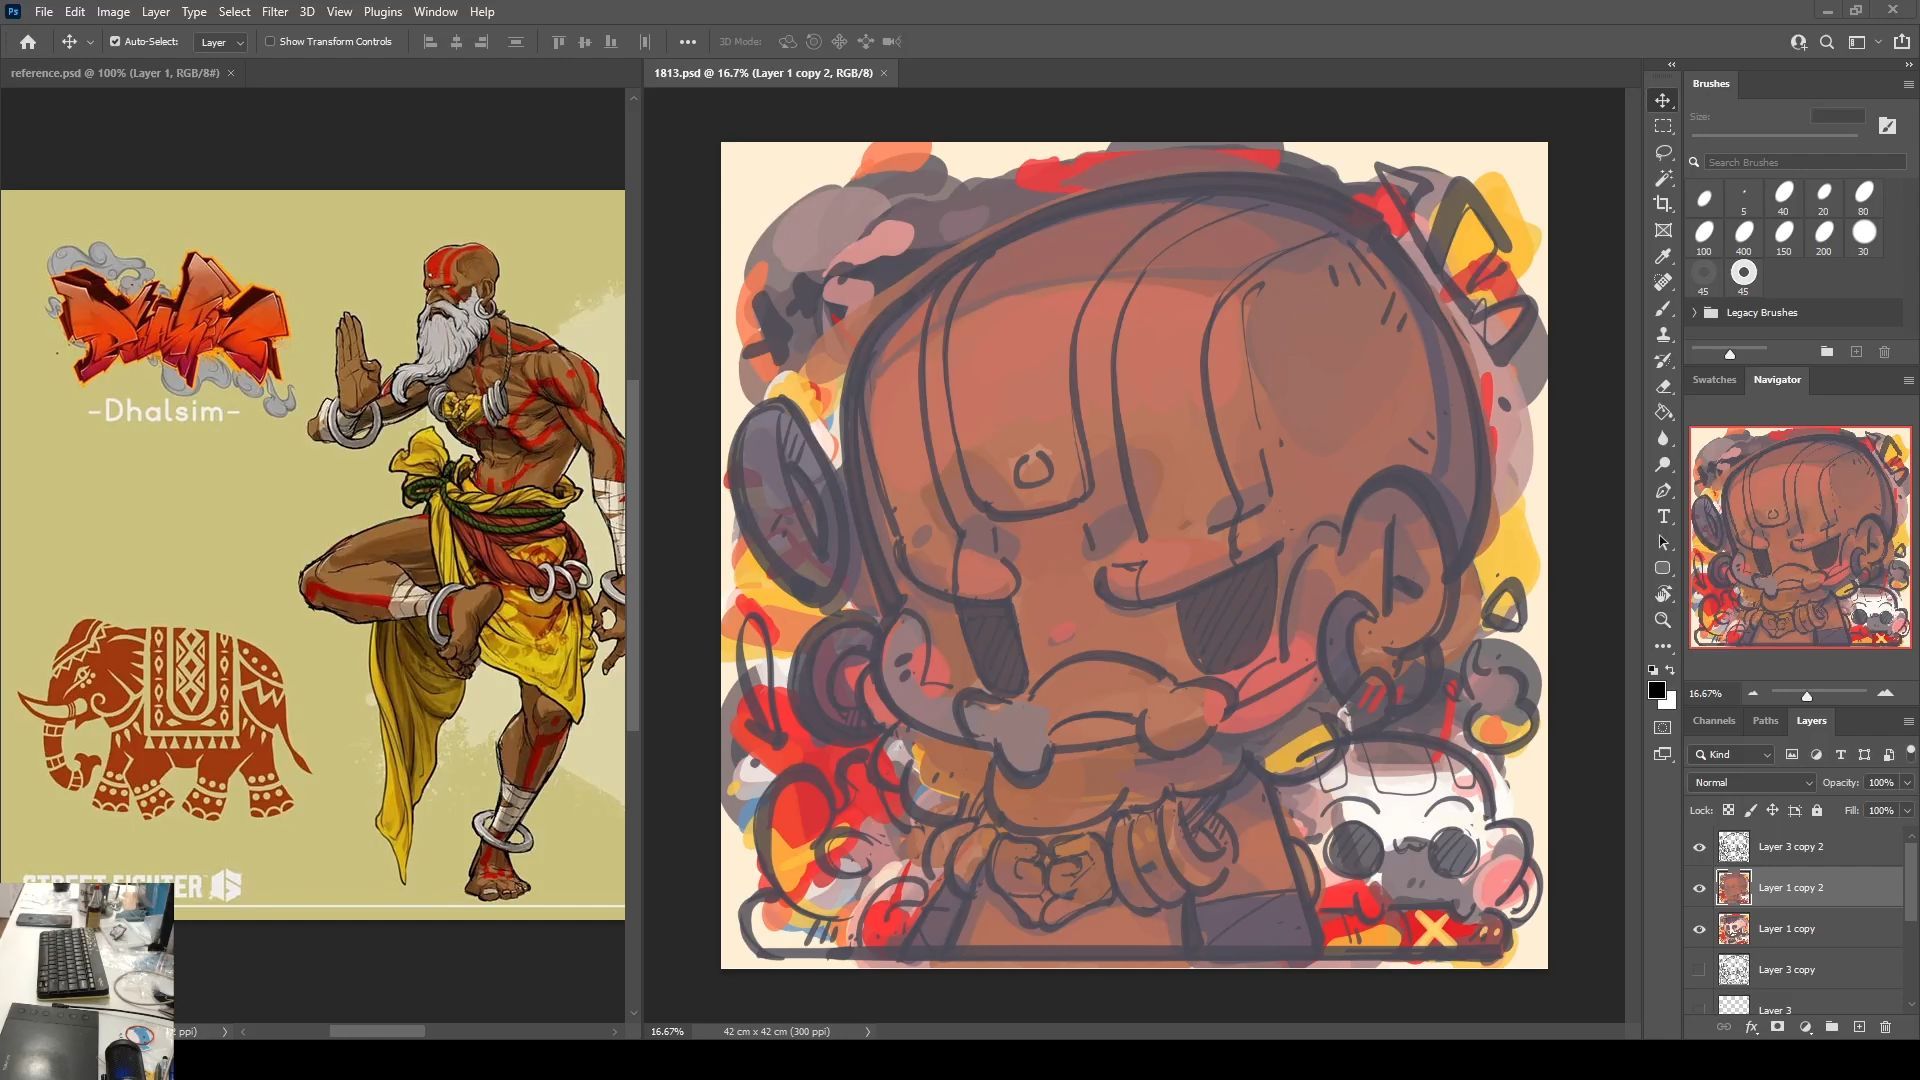Open the Kind filter dropdown
This screenshot has height=1080, width=1920.
point(1732,755)
